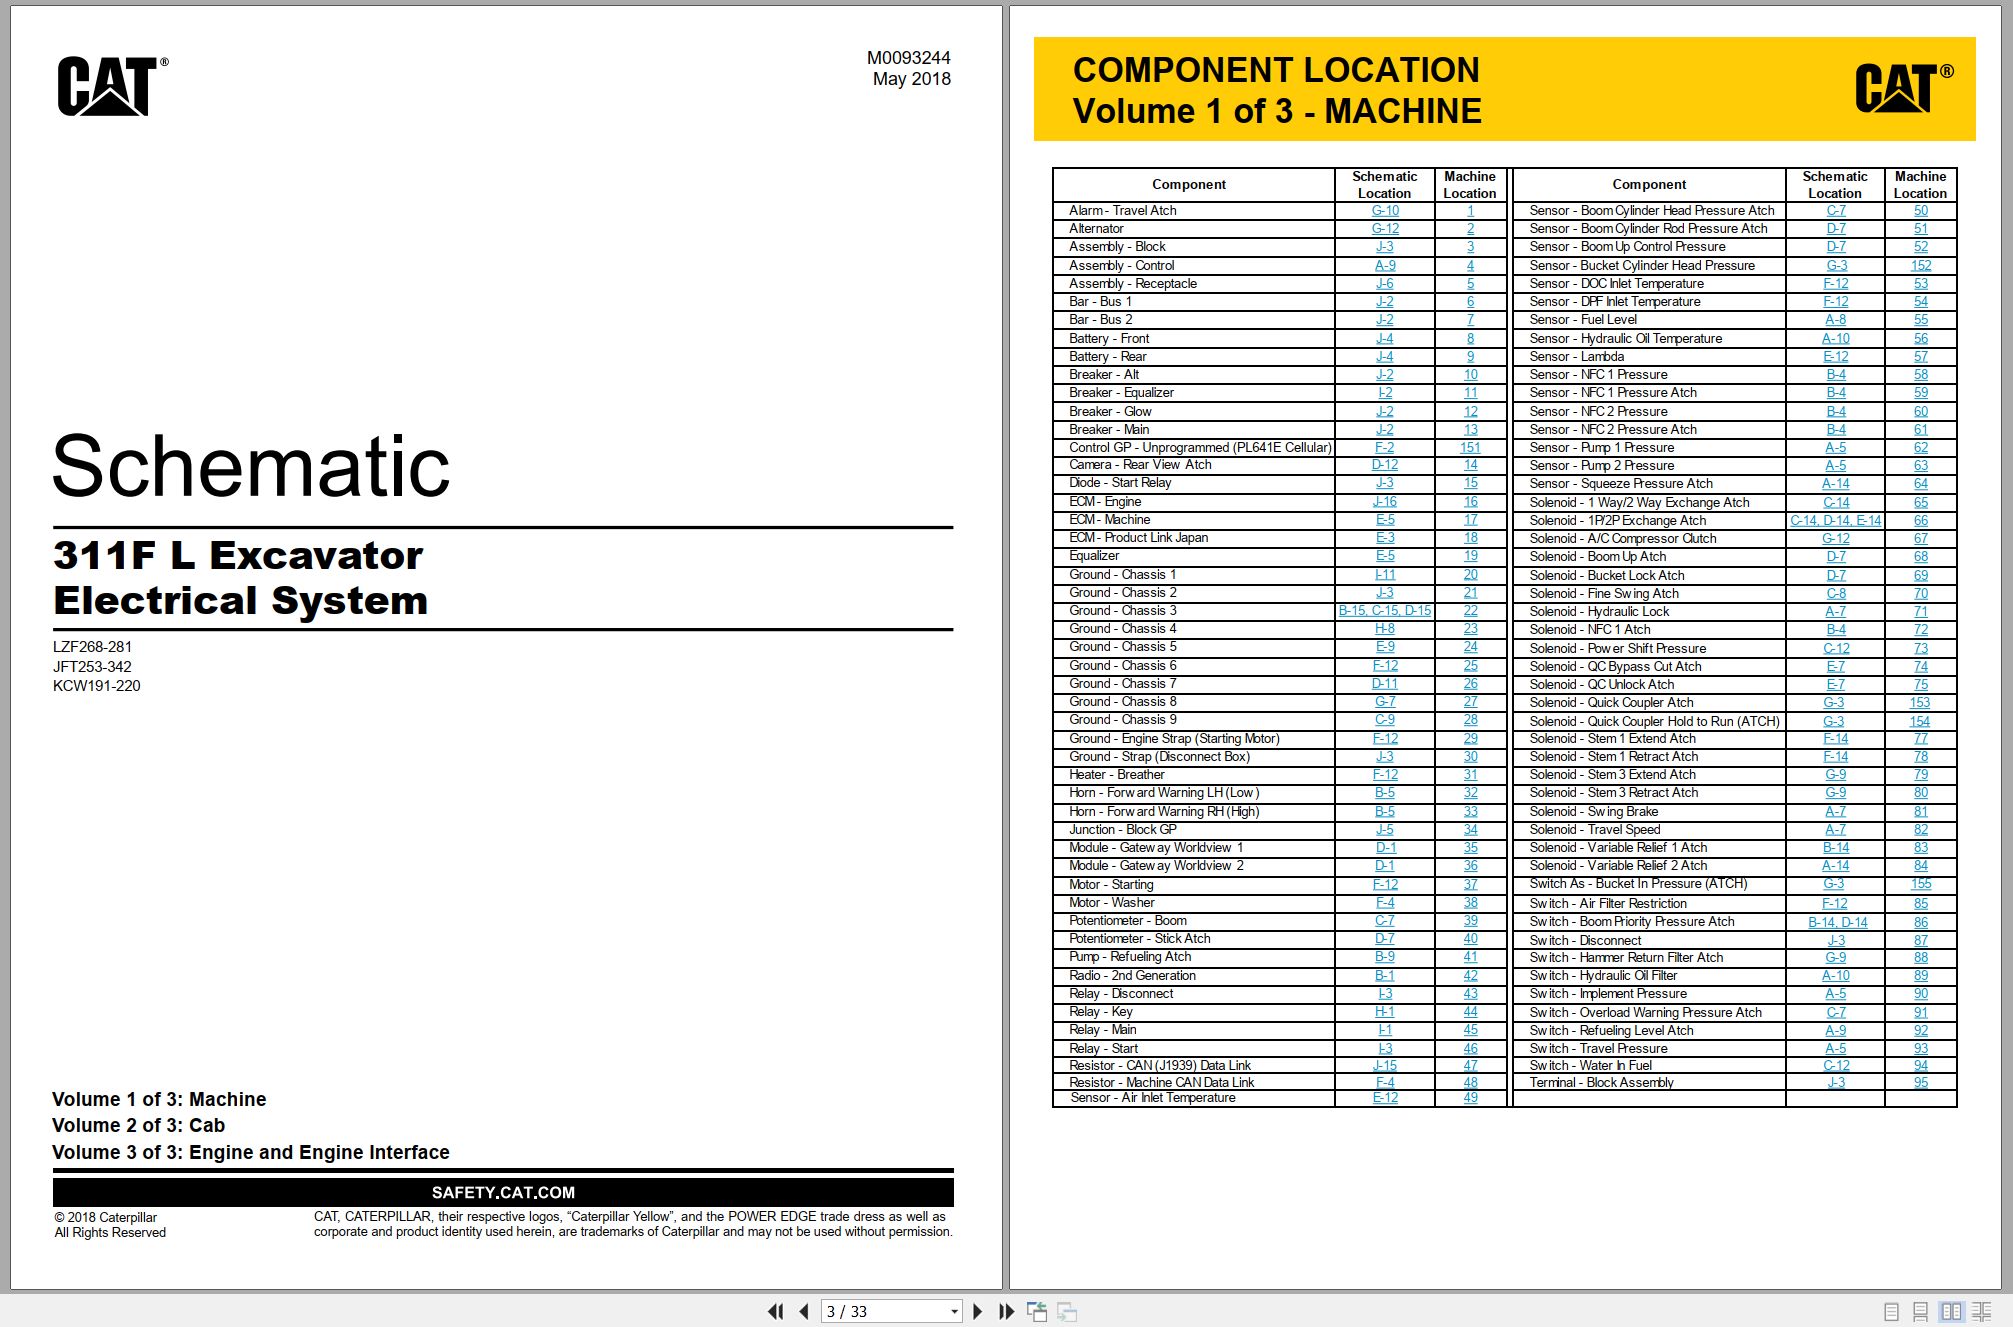The height and width of the screenshot is (1327, 2013).
Task: Open machine location 27 for Ground - Chassis 8
Action: click(1470, 702)
